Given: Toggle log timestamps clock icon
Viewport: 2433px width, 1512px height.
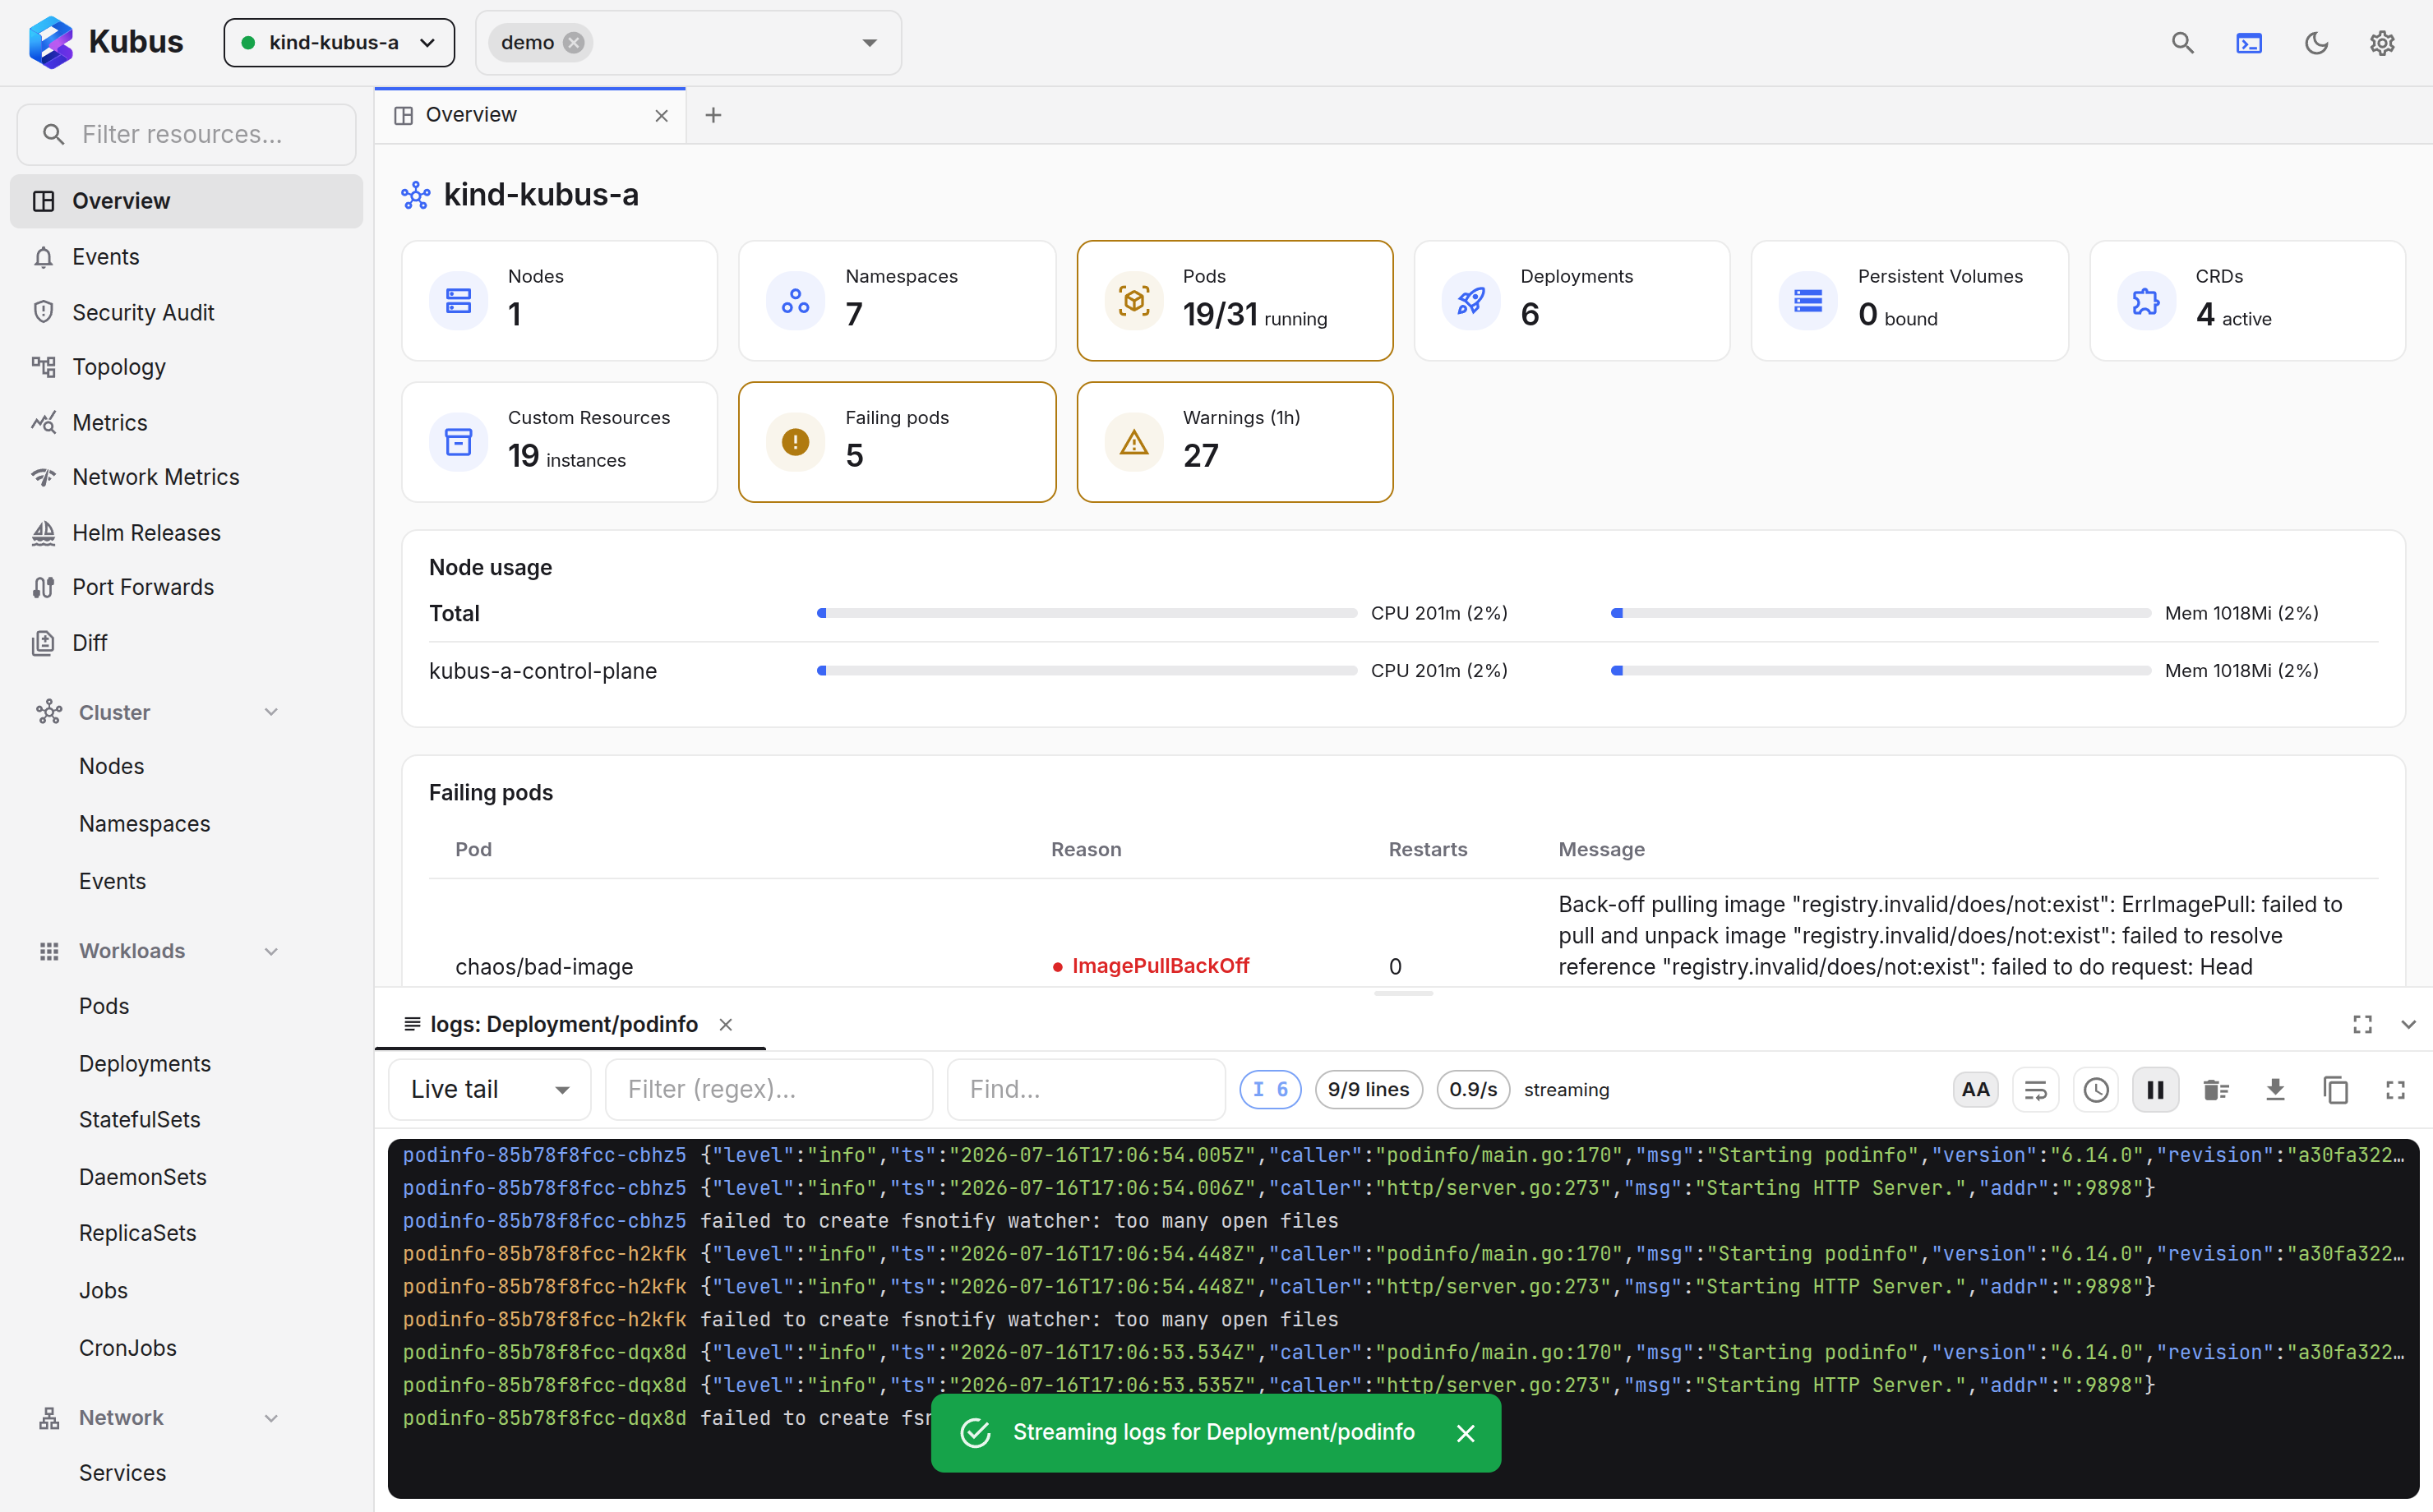Looking at the screenshot, I should click(x=2096, y=1090).
